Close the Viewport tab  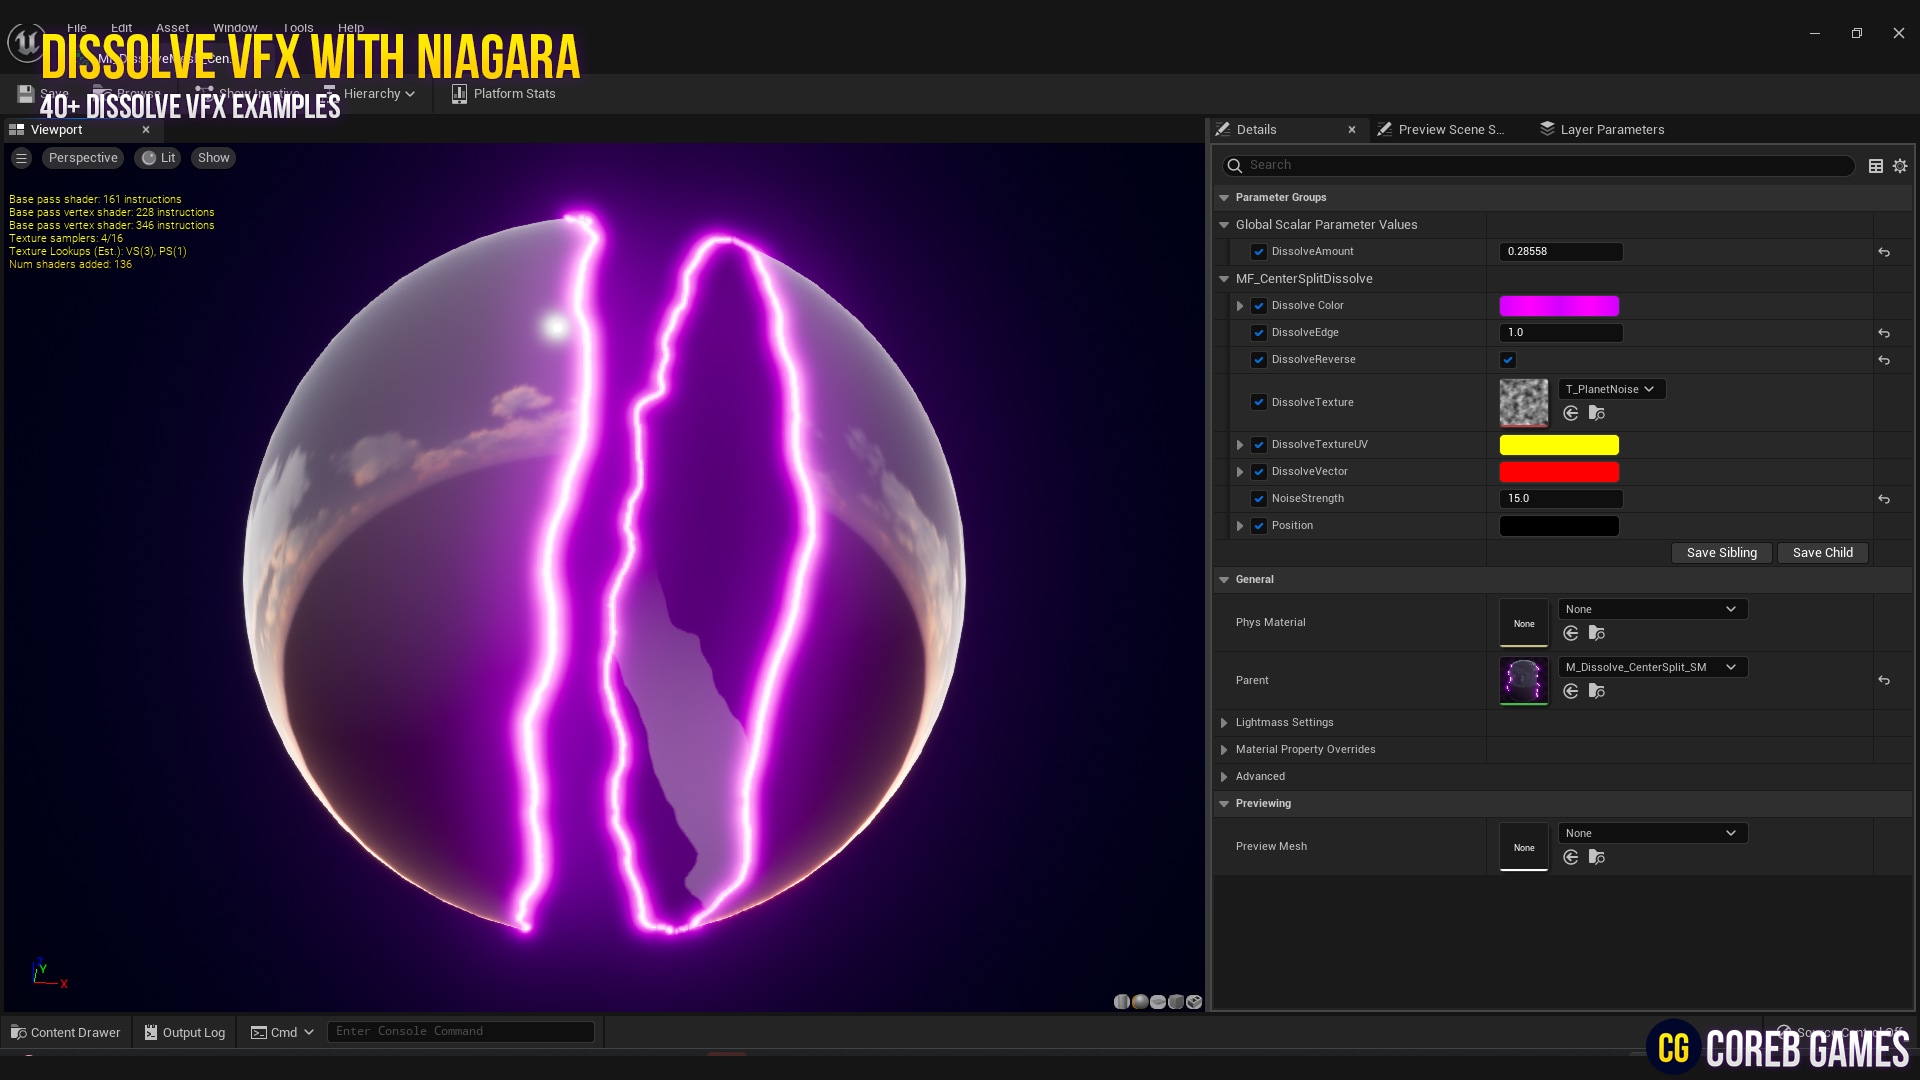pyautogui.click(x=146, y=130)
